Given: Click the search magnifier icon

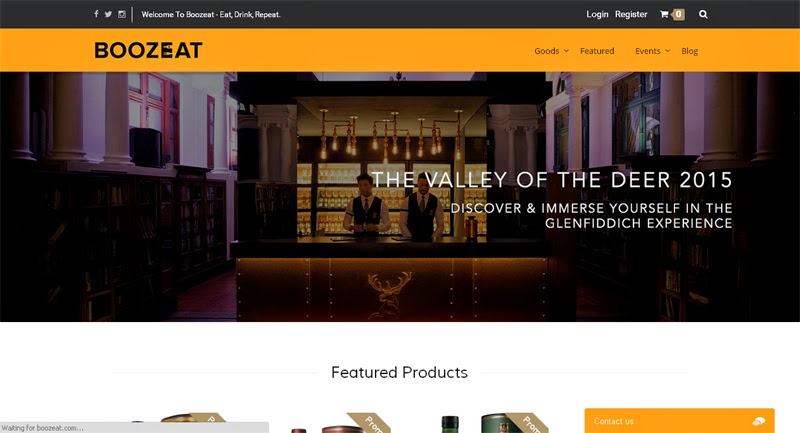Looking at the screenshot, I should click(x=703, y=14).
